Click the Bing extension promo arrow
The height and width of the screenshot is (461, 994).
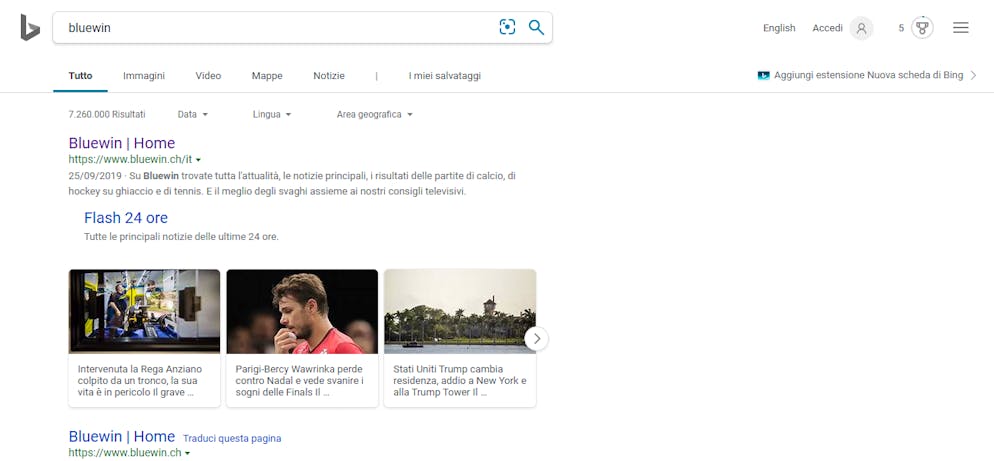[974, 75]
